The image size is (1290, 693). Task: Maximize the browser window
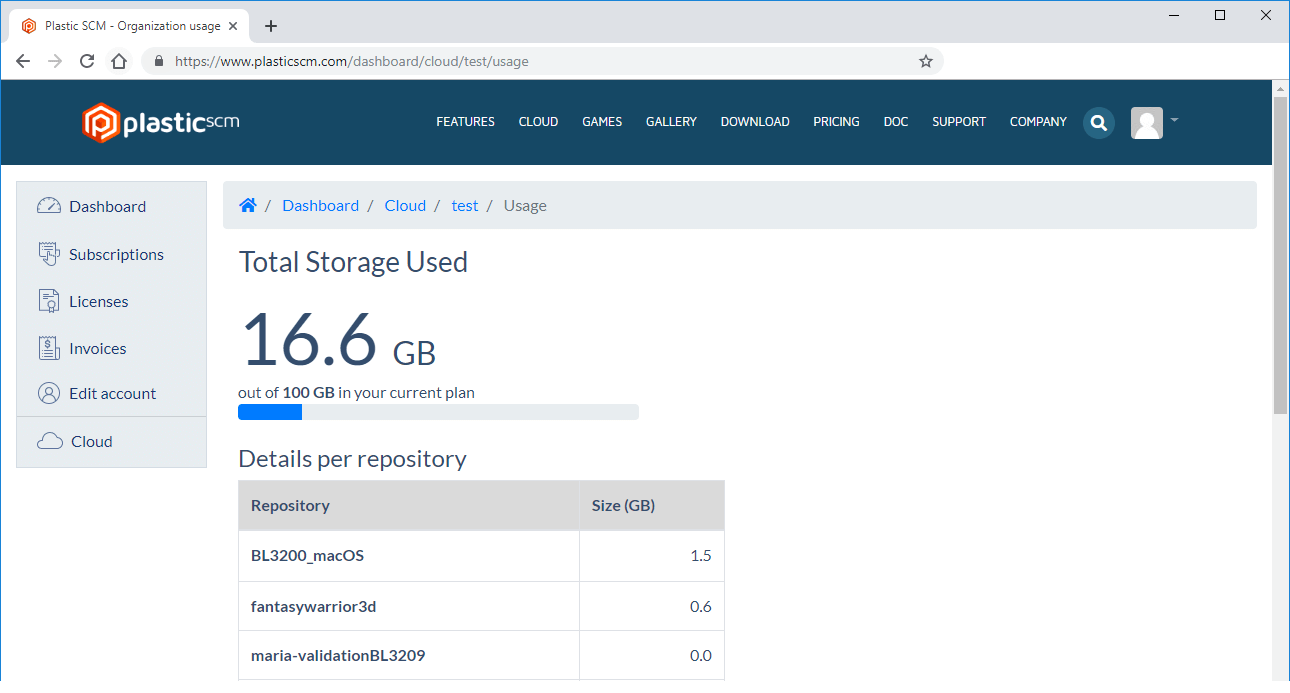(1220, 15)
